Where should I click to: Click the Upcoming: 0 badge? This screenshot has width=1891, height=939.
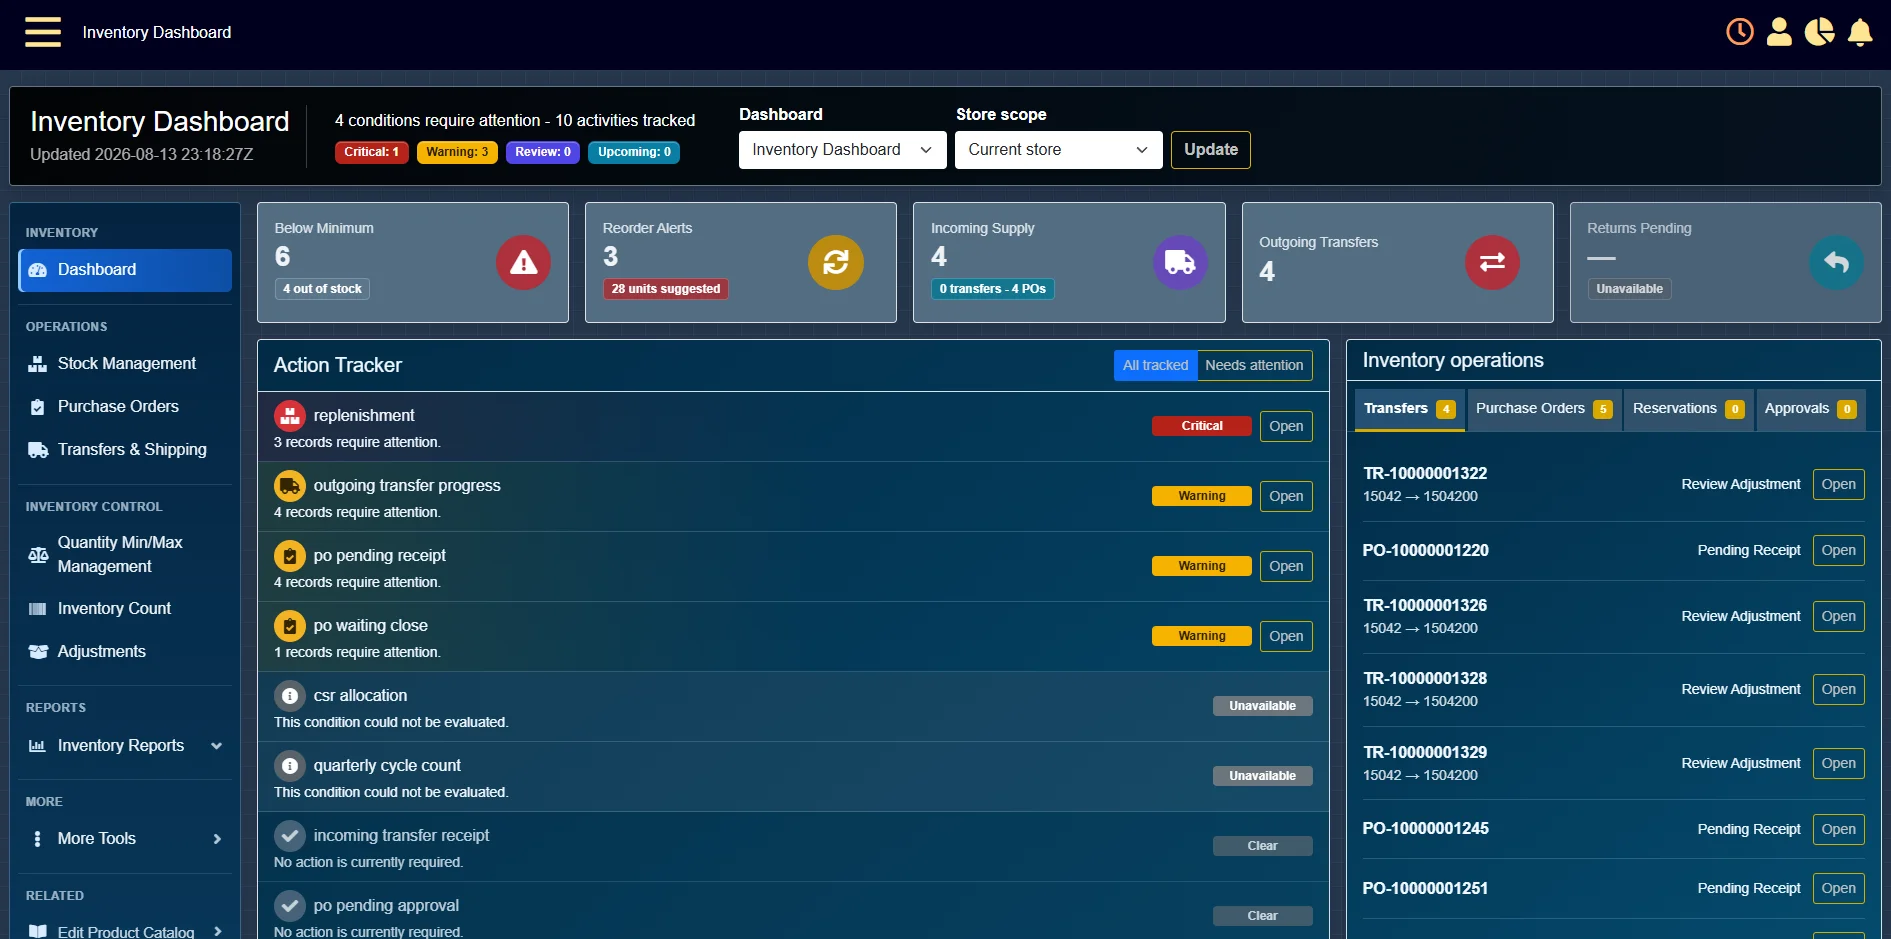click(x=634, y=152)
